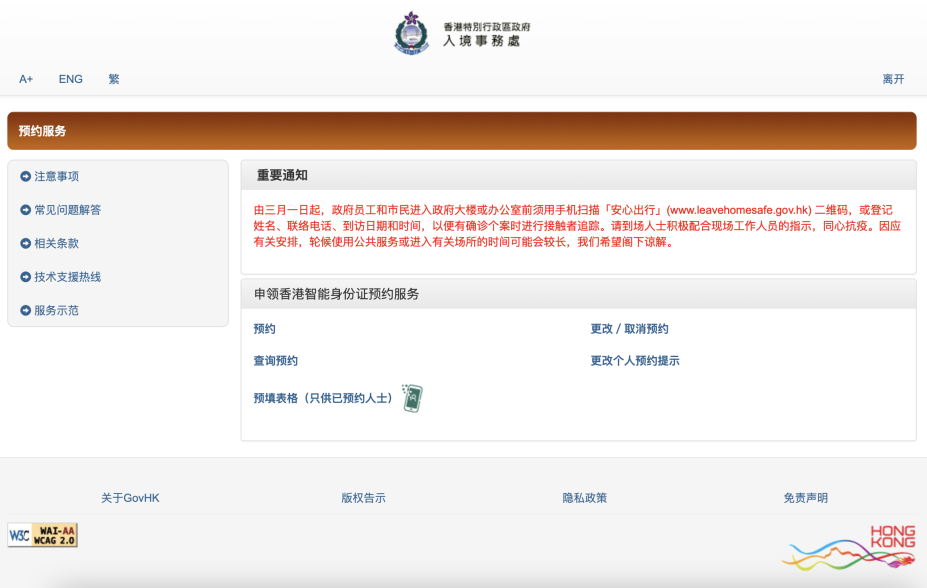Click 隐私政策 in the footer
Viewport: 927px width, 588px height.
[585, 497]
